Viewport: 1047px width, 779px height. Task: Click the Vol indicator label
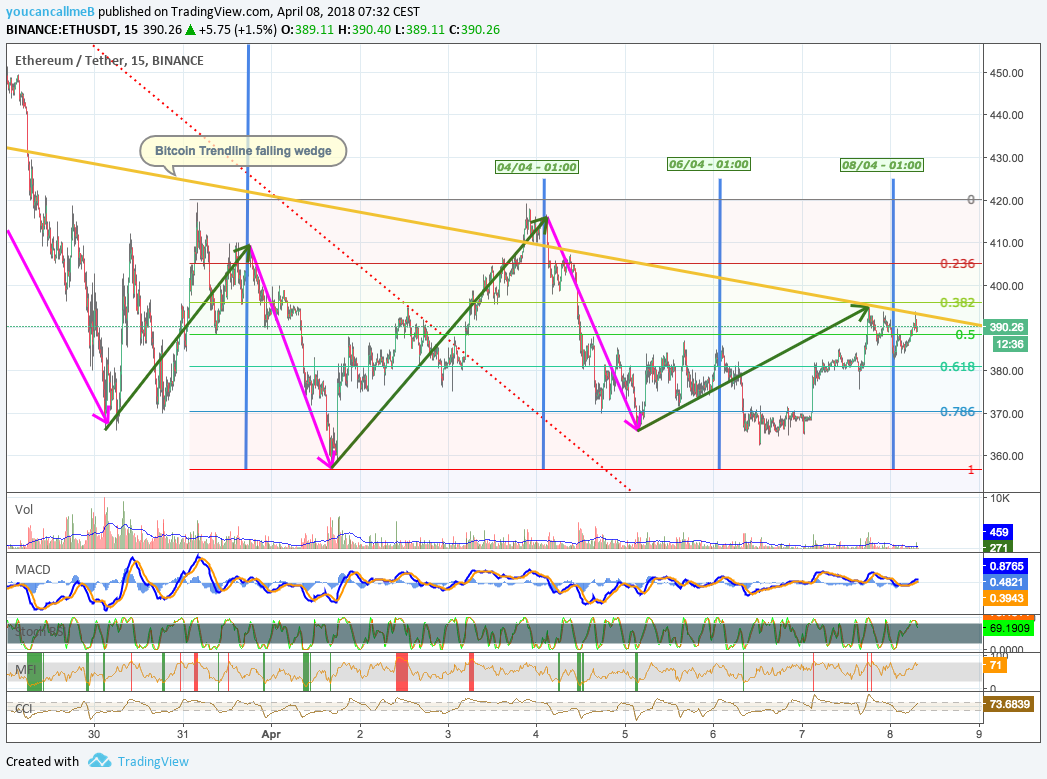pos(23,510)
